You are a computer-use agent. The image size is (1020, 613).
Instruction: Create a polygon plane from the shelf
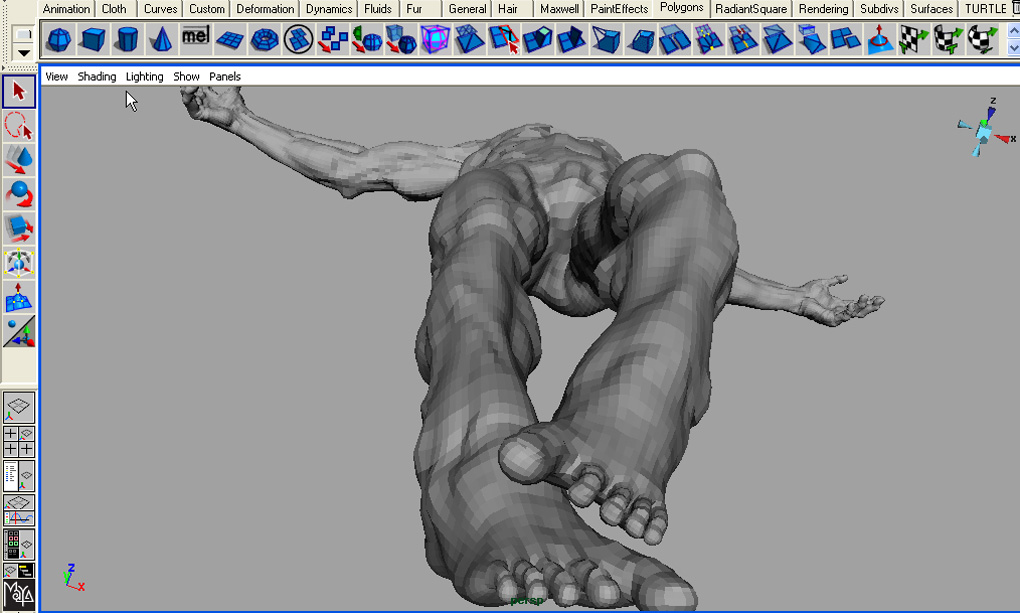tap(230, 39)
